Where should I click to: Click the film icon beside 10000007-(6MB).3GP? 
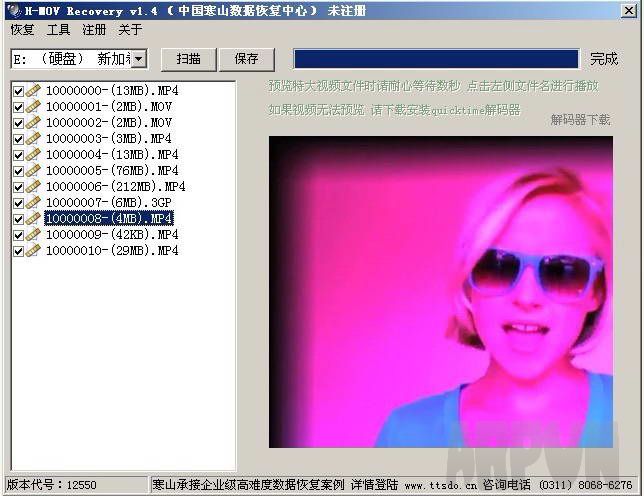point(33,203)
